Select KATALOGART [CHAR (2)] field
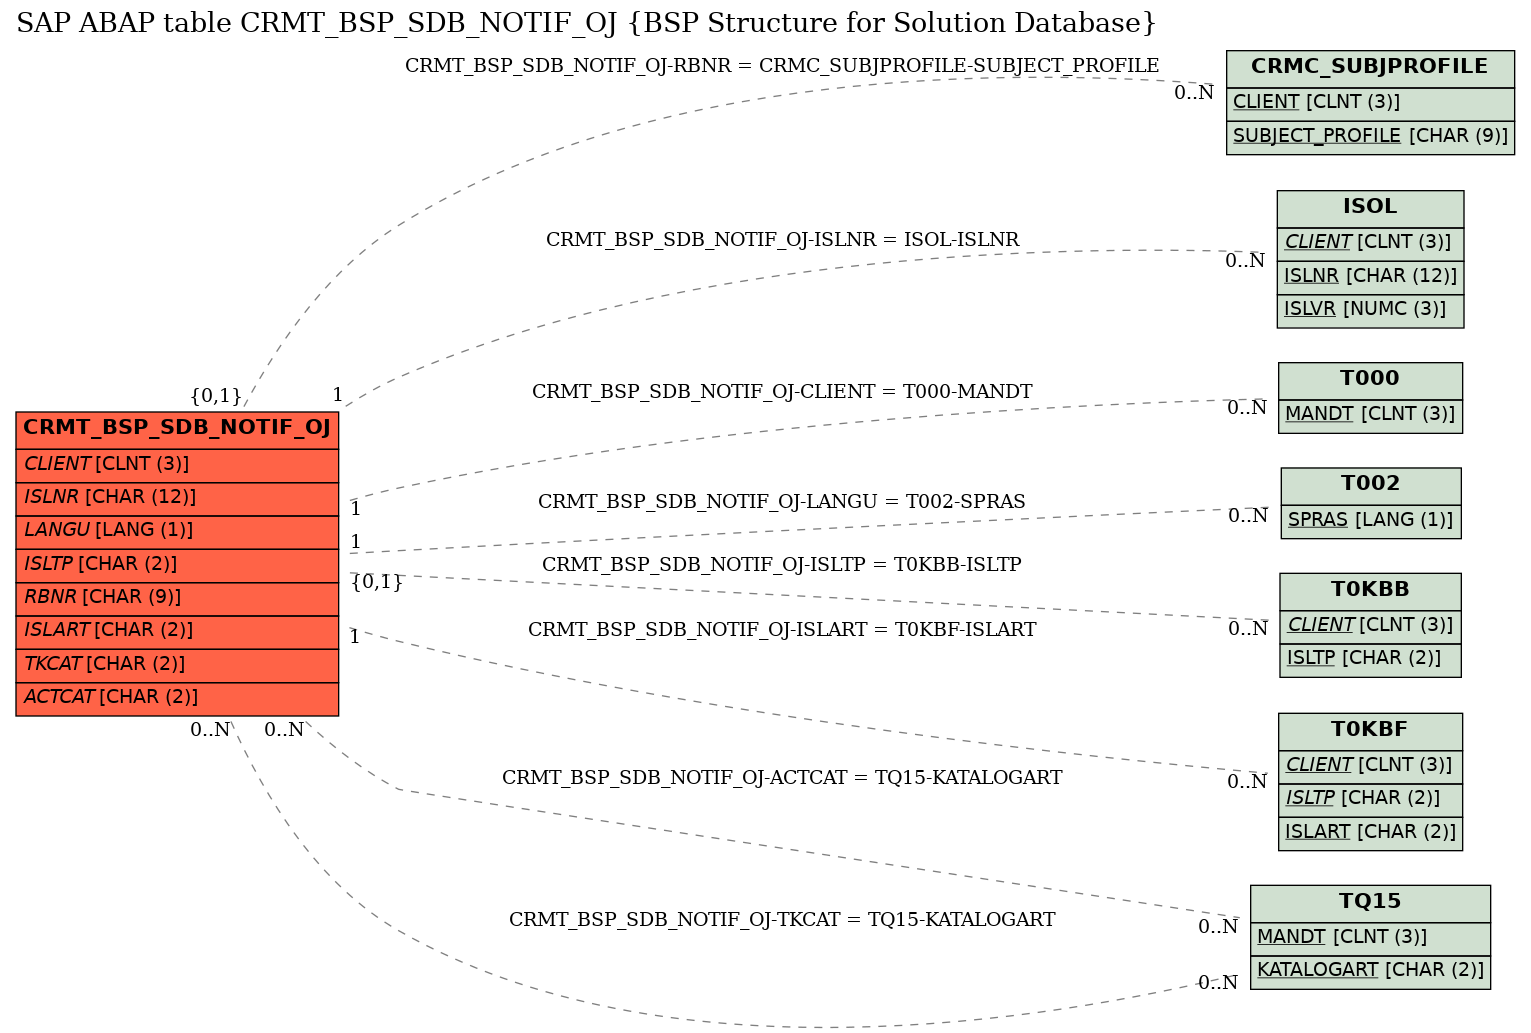 (1370, 971)
